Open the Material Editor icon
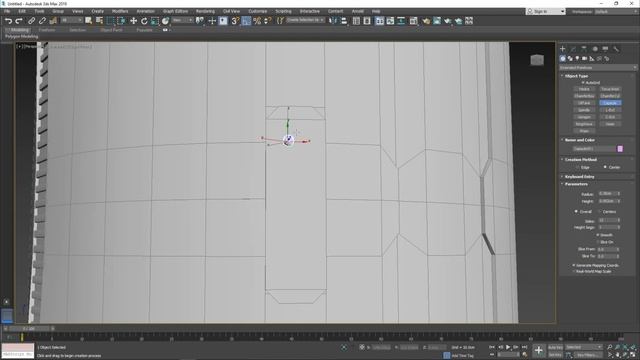The width and height of the screenshot is (640, 360). pyautogui.click(x=413, y=21)
